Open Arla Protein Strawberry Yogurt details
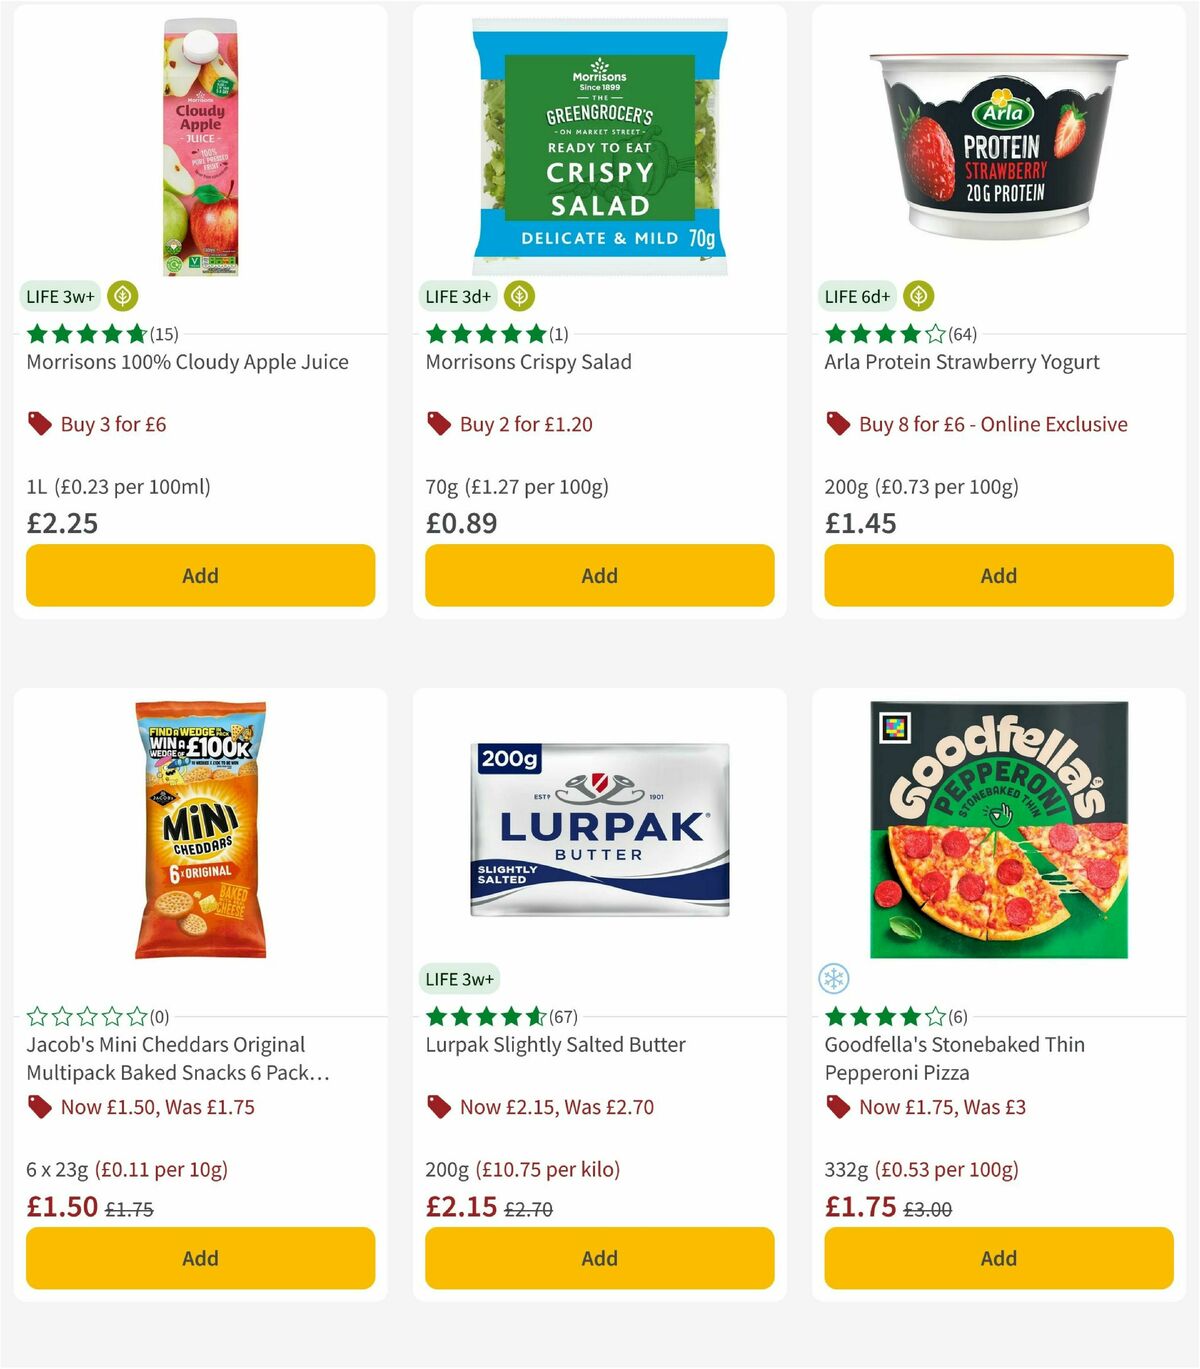Viewport: 1200px width, 1369px height. click(x=961, y=362)
